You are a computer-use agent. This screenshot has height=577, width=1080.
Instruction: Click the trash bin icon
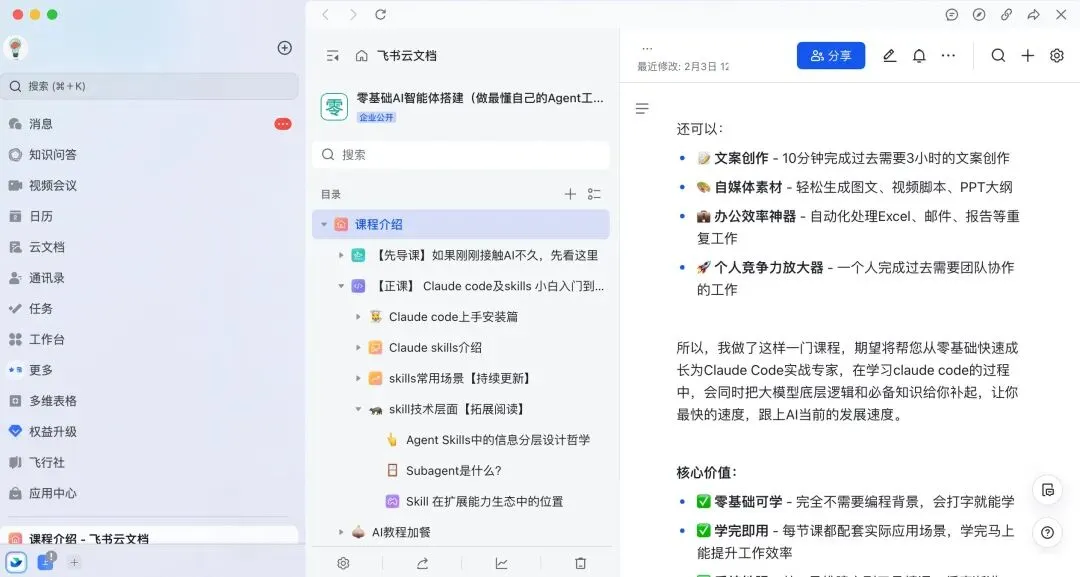click(581, 563)
